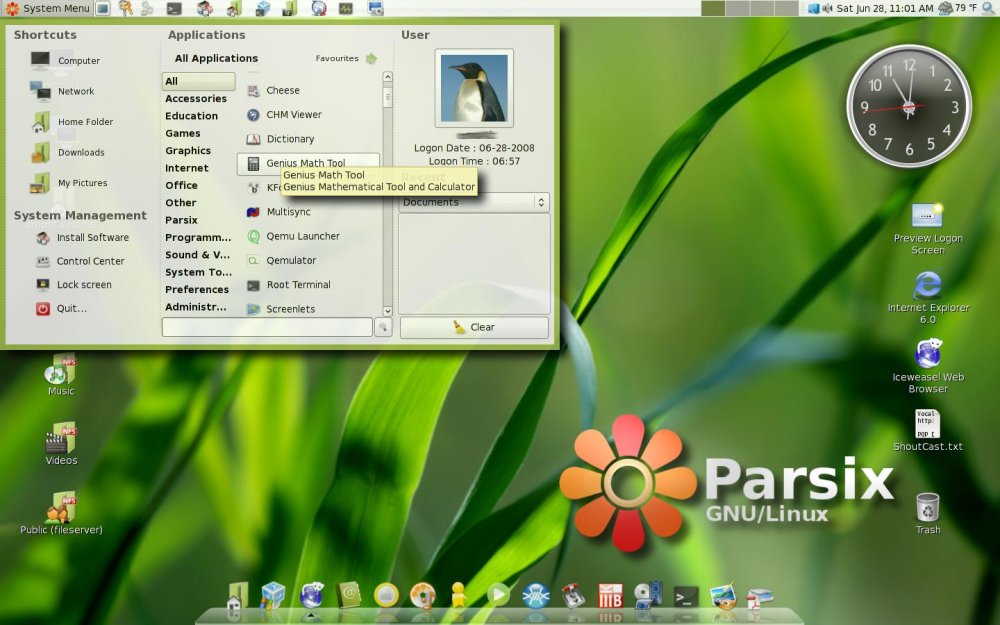The width and height of the screenshot is (1000, 625).
Task: Click the terminal icon in top panel
Action: click(x=173, y=8)
